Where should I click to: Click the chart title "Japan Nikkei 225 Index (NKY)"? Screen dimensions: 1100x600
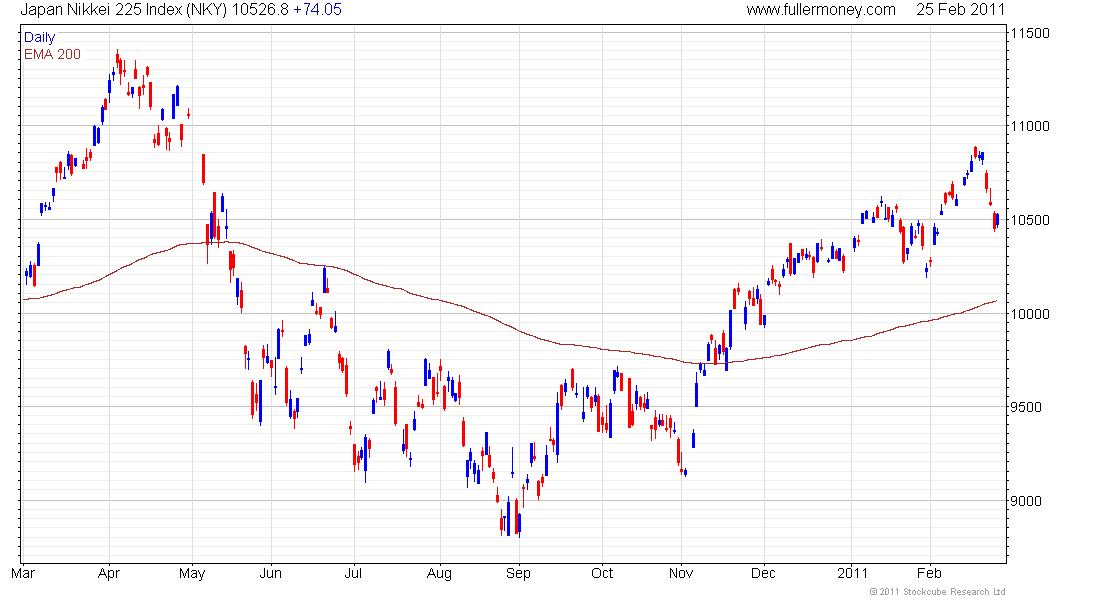(x=123, y=10)
